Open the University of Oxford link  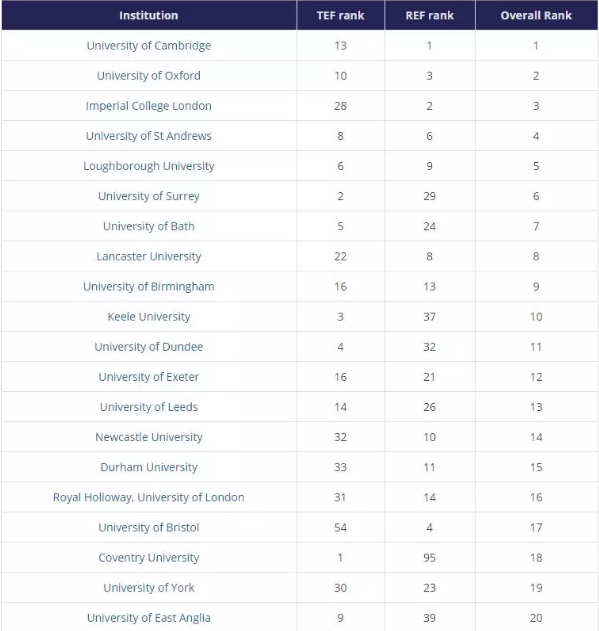click(x=149, y=76)
